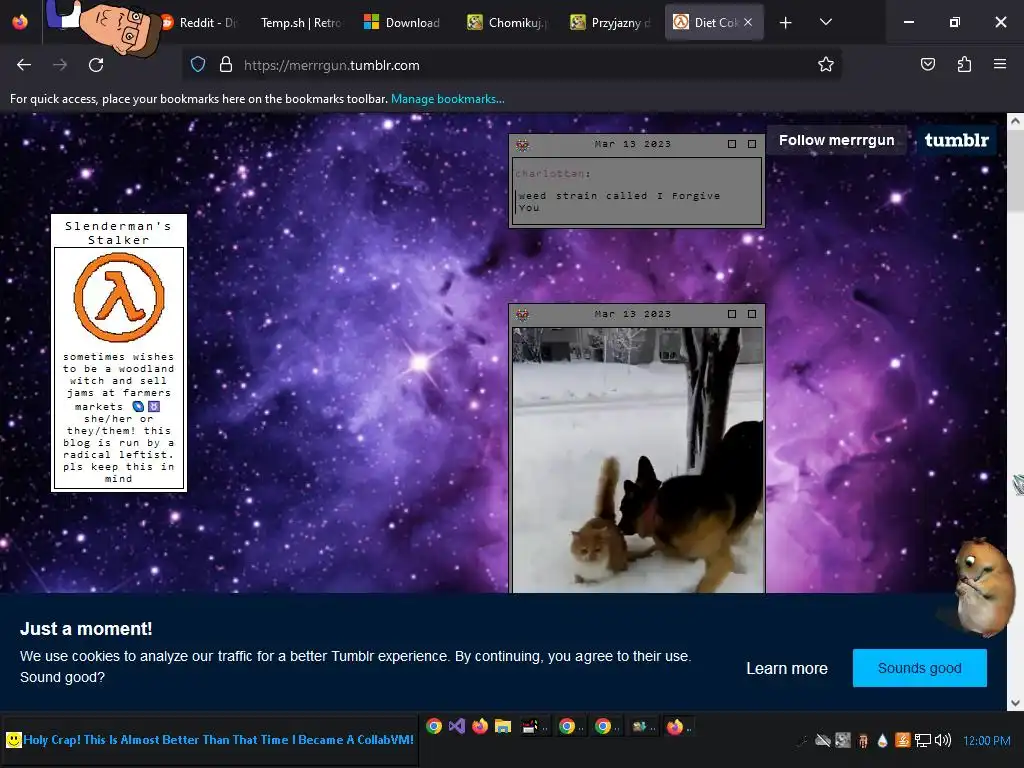
Task: Open Visual Studio from the taskbar
Action: click(456, 726)
